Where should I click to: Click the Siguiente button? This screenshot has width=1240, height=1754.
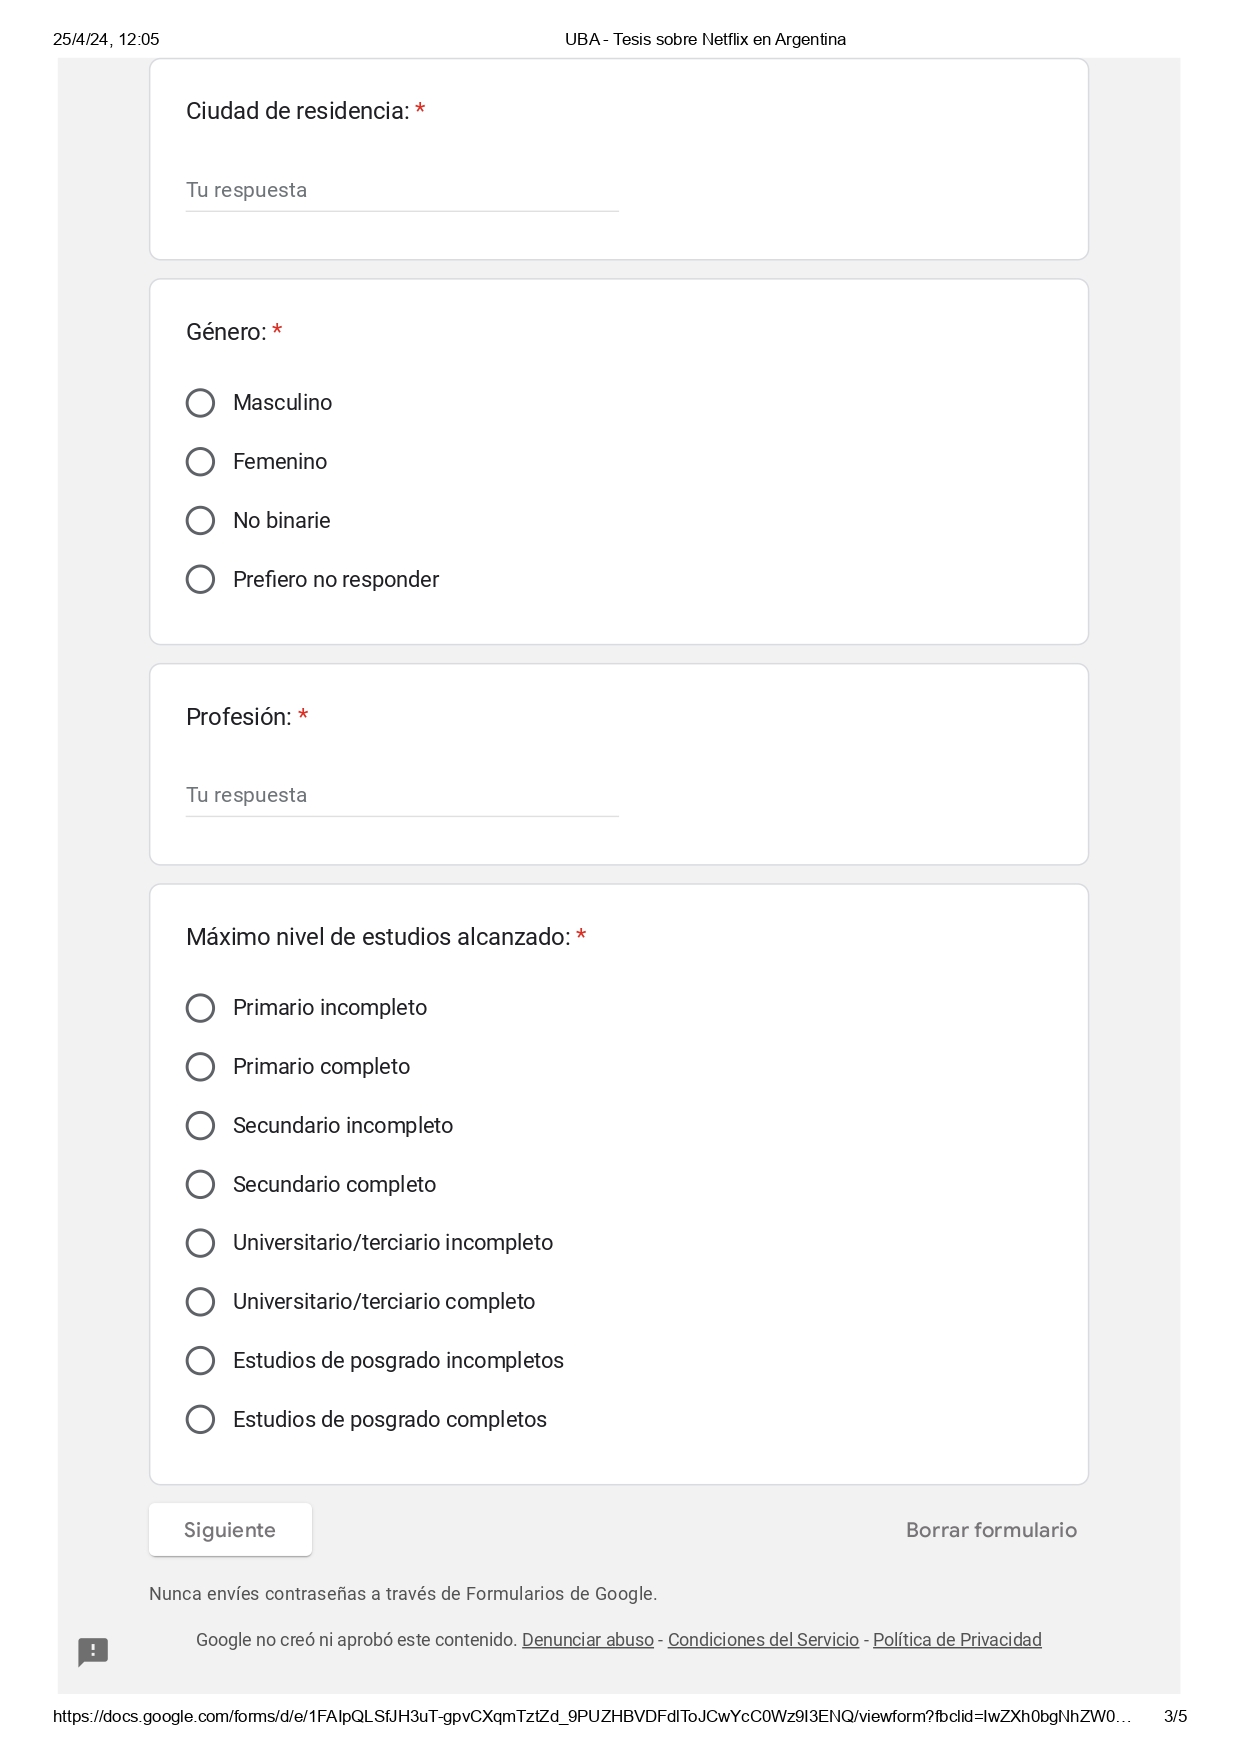[x=230, y=1530]
